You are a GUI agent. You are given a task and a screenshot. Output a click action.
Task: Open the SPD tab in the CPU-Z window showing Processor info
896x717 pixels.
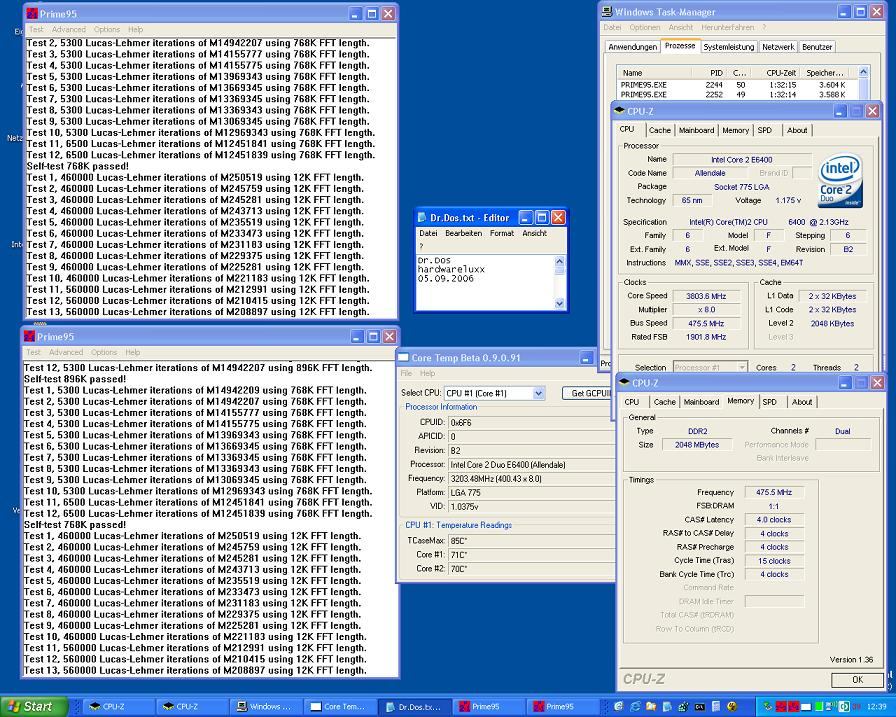[x=765, y=130]
